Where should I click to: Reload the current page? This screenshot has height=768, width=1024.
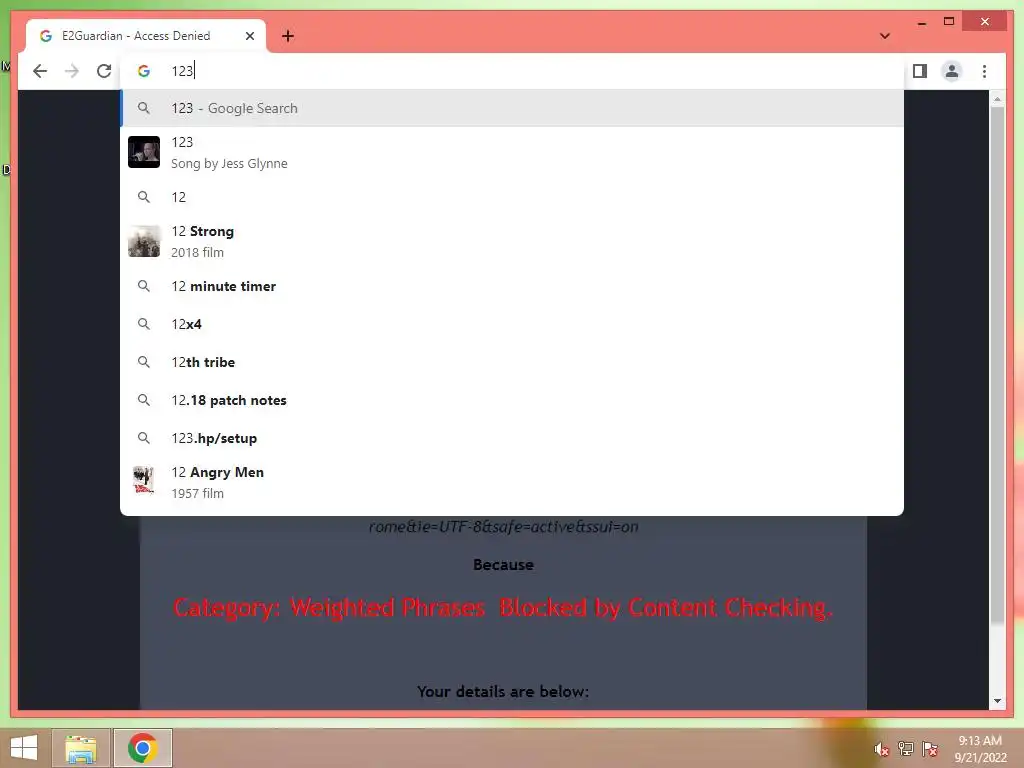pos(104,71)
